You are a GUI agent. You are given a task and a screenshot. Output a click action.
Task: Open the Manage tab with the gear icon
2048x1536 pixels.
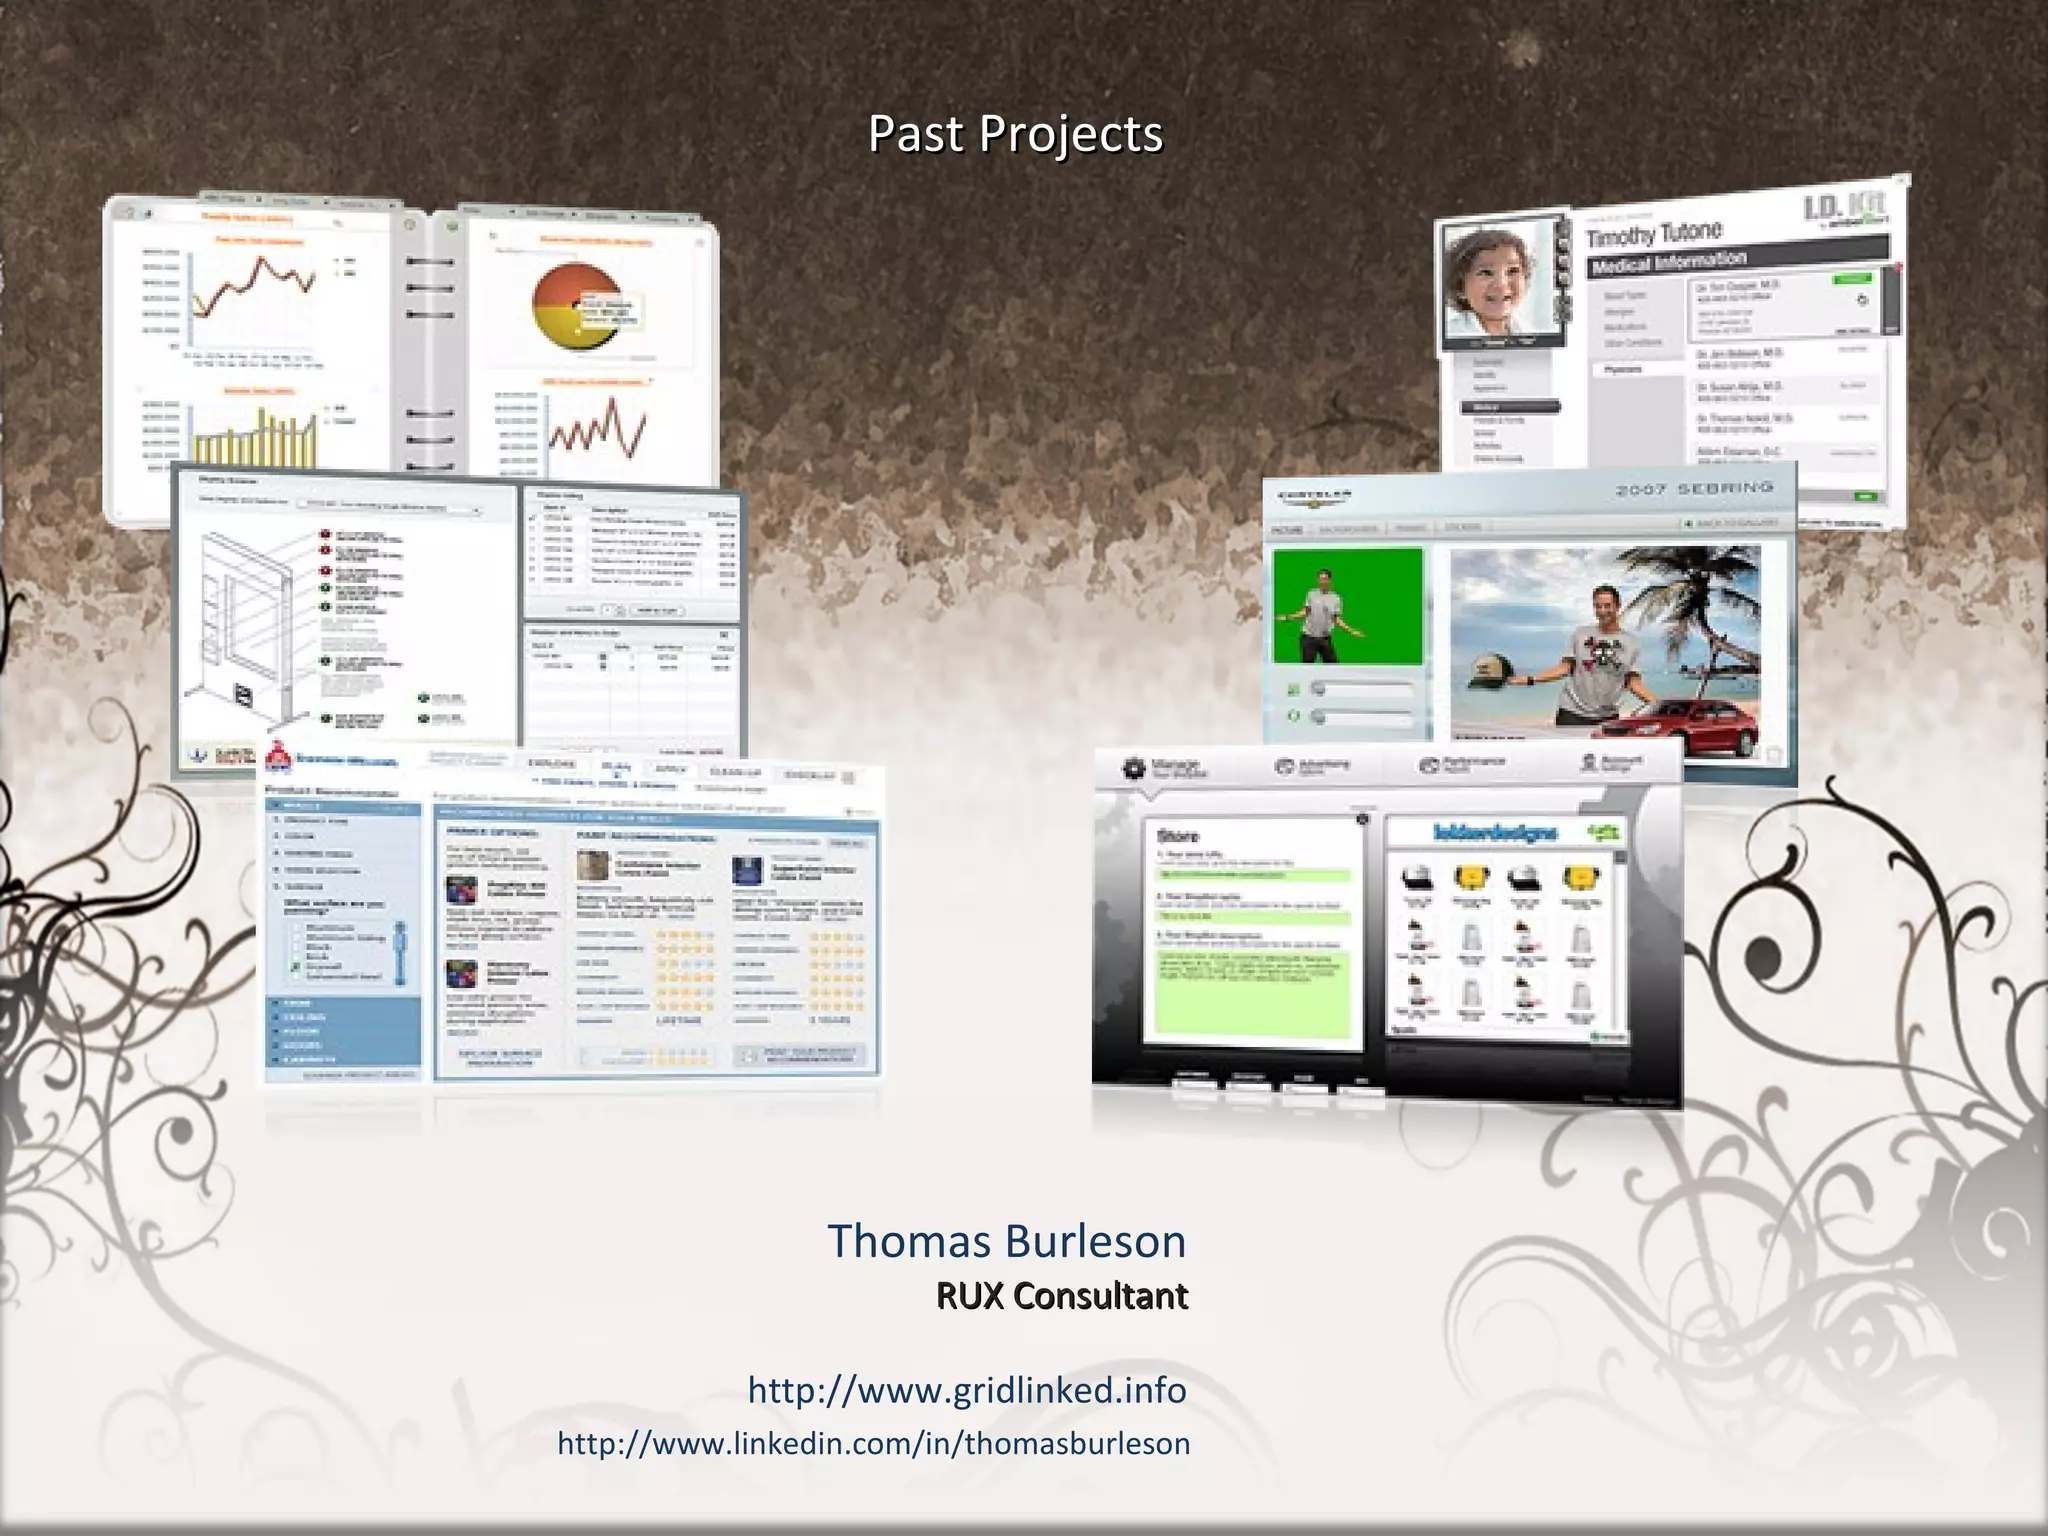[x=1164, y=768]
